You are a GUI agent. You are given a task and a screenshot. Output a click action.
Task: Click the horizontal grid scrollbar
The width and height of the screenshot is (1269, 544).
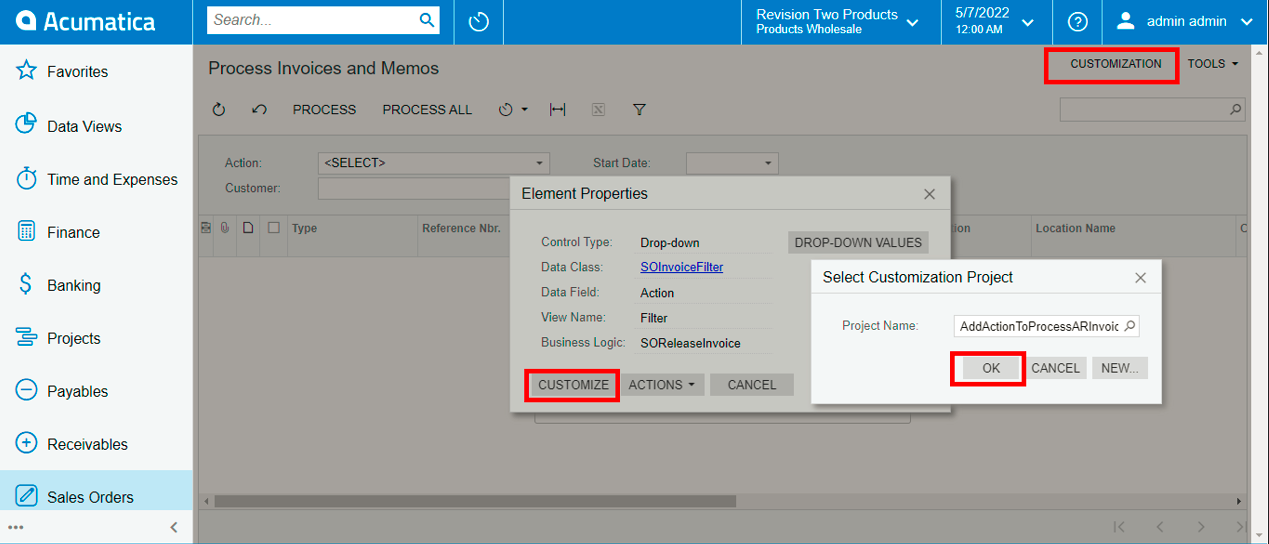coord(475,501)
